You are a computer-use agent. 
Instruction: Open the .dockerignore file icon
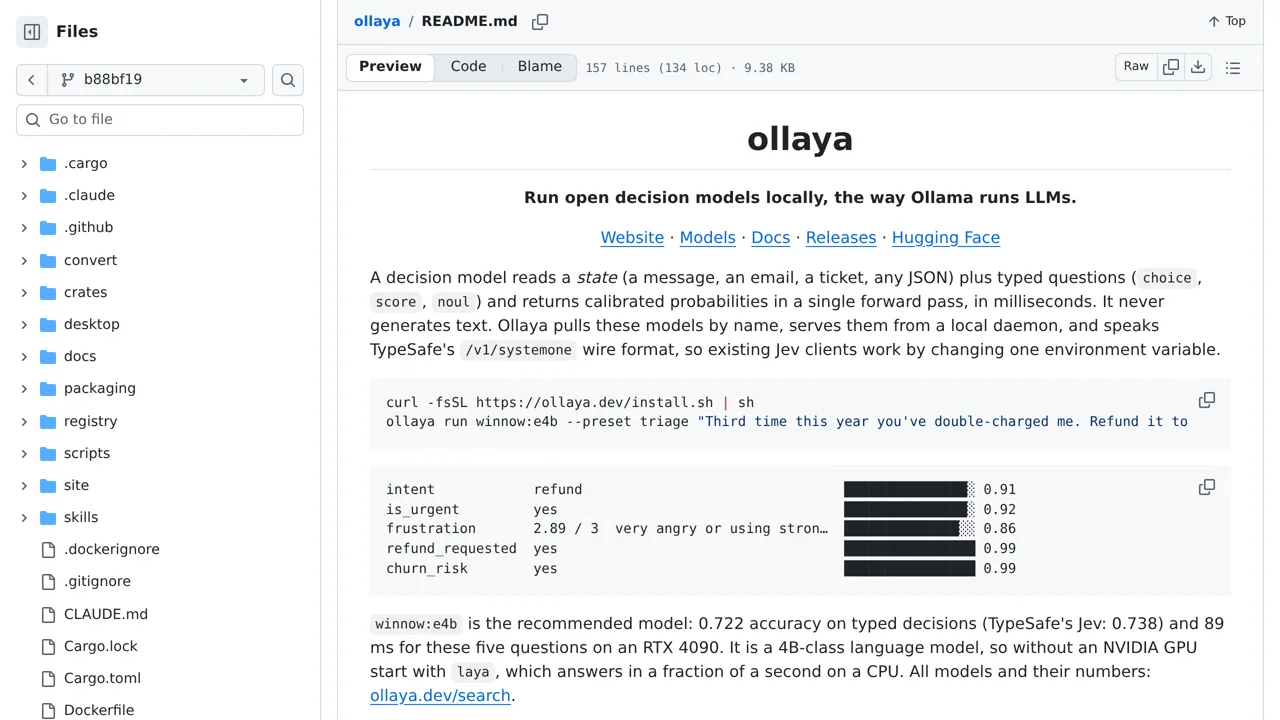tap(48, 549)
